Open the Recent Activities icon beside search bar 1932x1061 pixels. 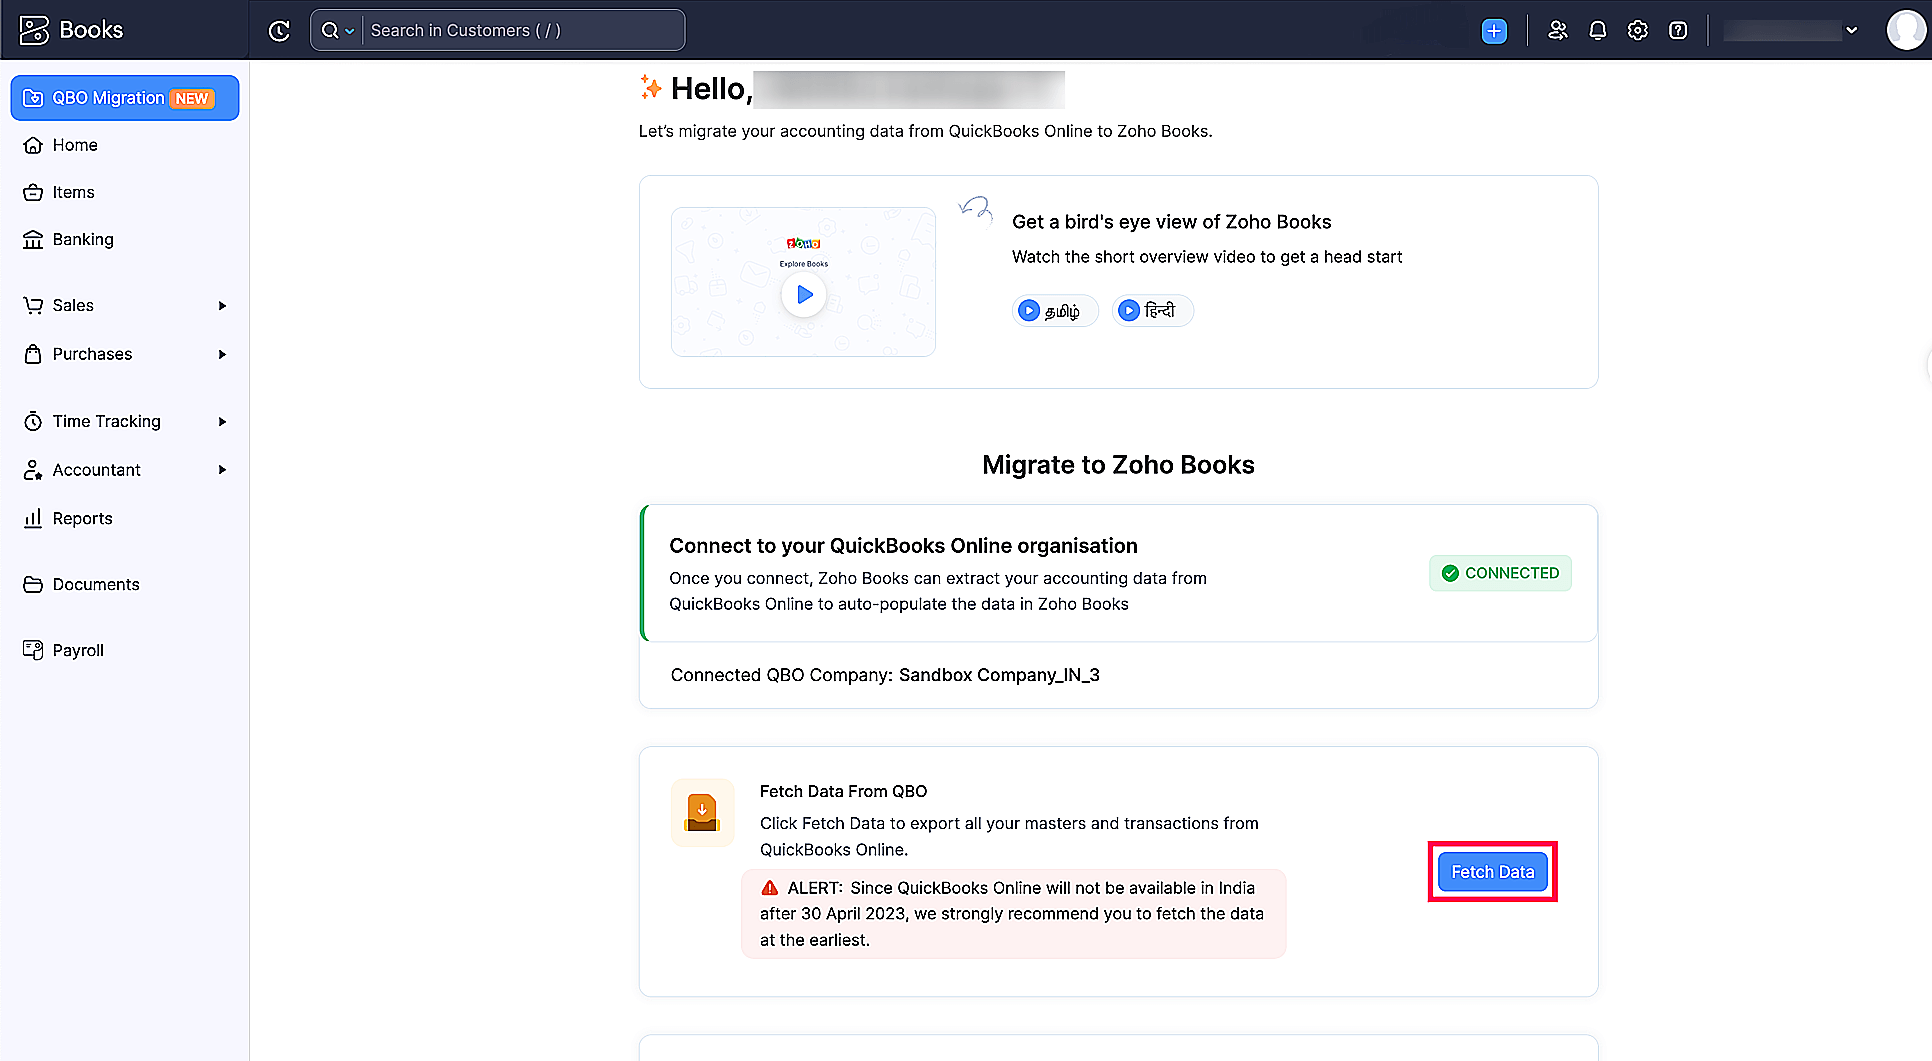coord(279,30)
